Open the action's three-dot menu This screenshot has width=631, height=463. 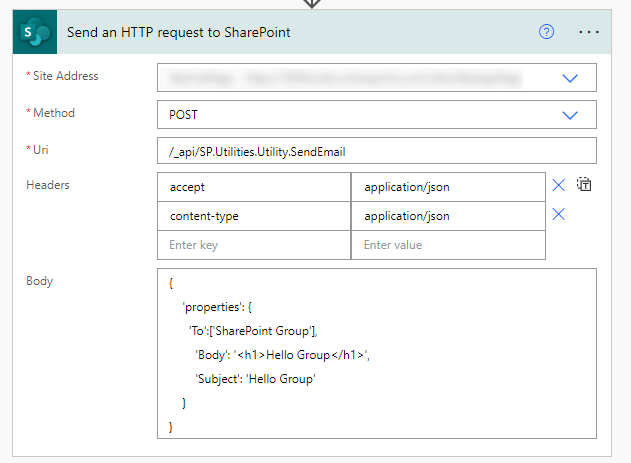coord(588,32)
